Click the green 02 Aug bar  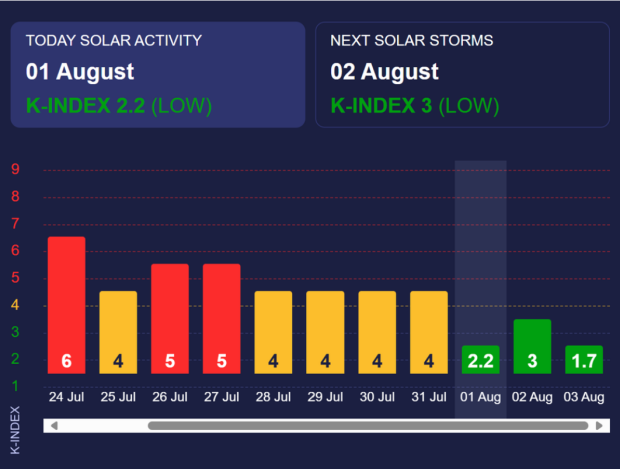(532, 346)
